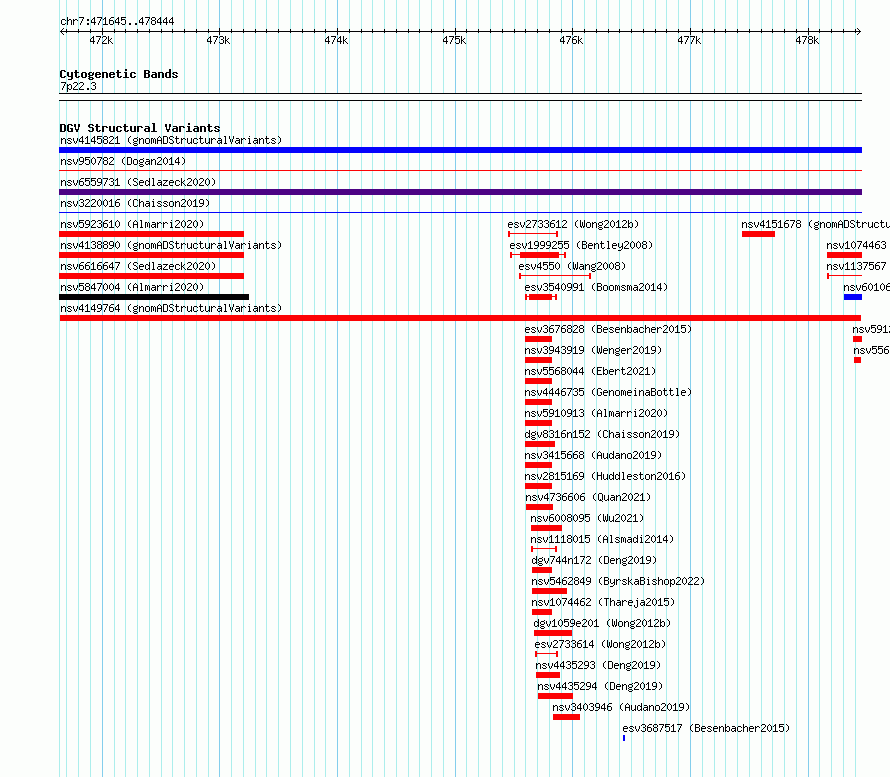
Task: Click the 472k ruler tick label
Action: pos(101,40)
